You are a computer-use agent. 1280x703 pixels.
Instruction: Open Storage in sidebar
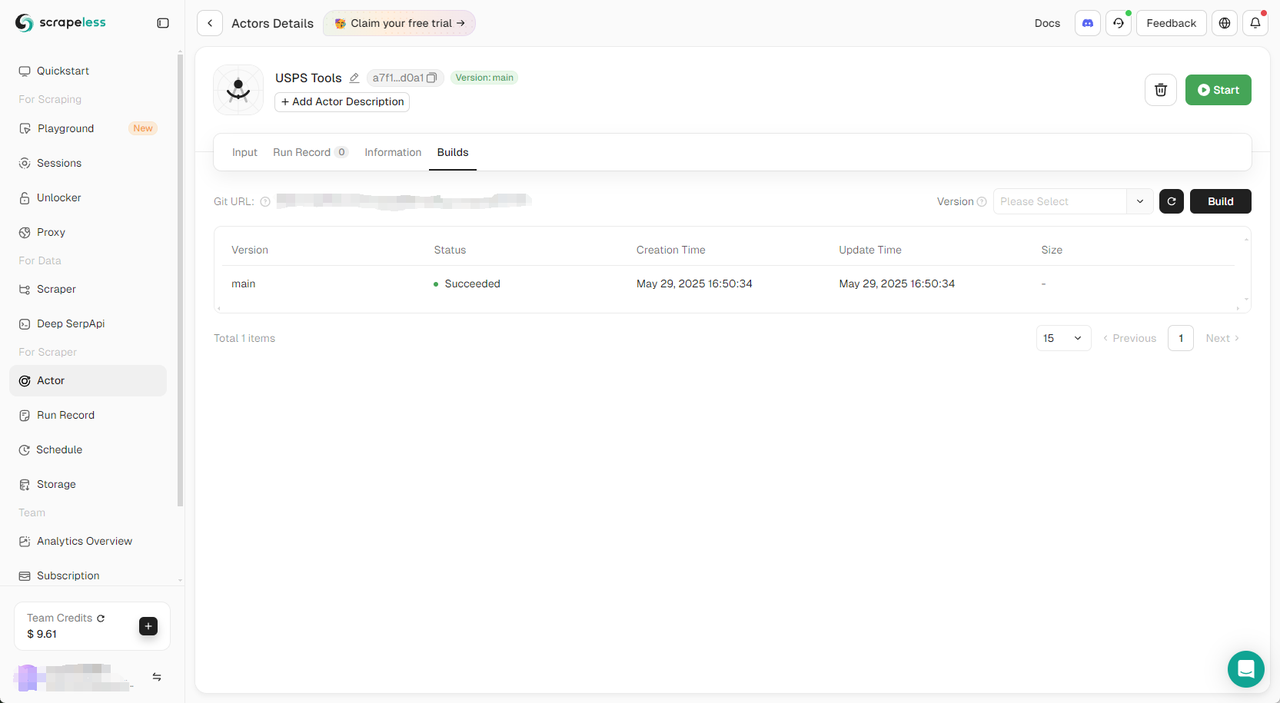(x=88, y=484)
